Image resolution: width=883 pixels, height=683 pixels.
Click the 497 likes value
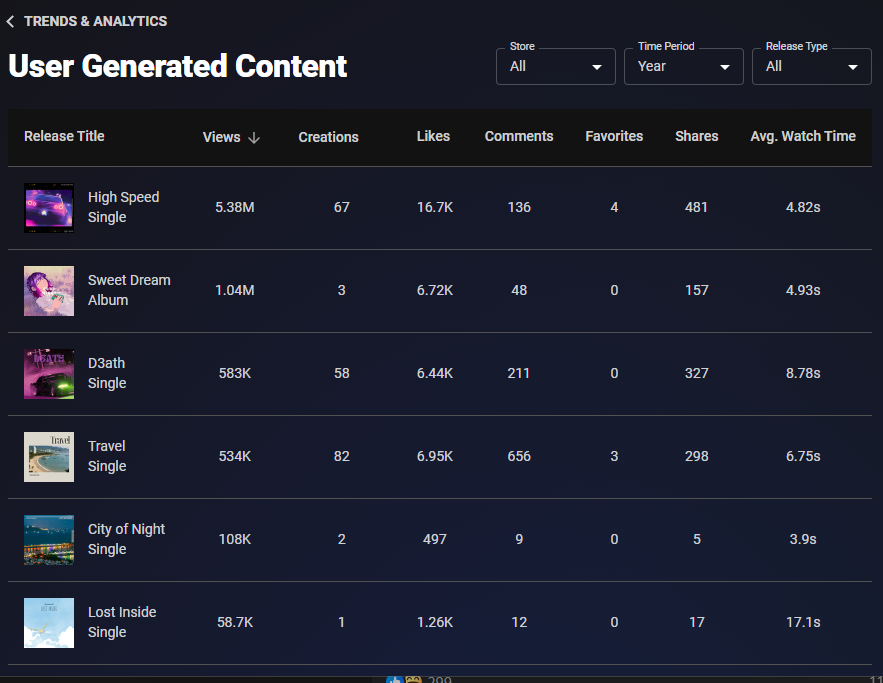(435, 539)
